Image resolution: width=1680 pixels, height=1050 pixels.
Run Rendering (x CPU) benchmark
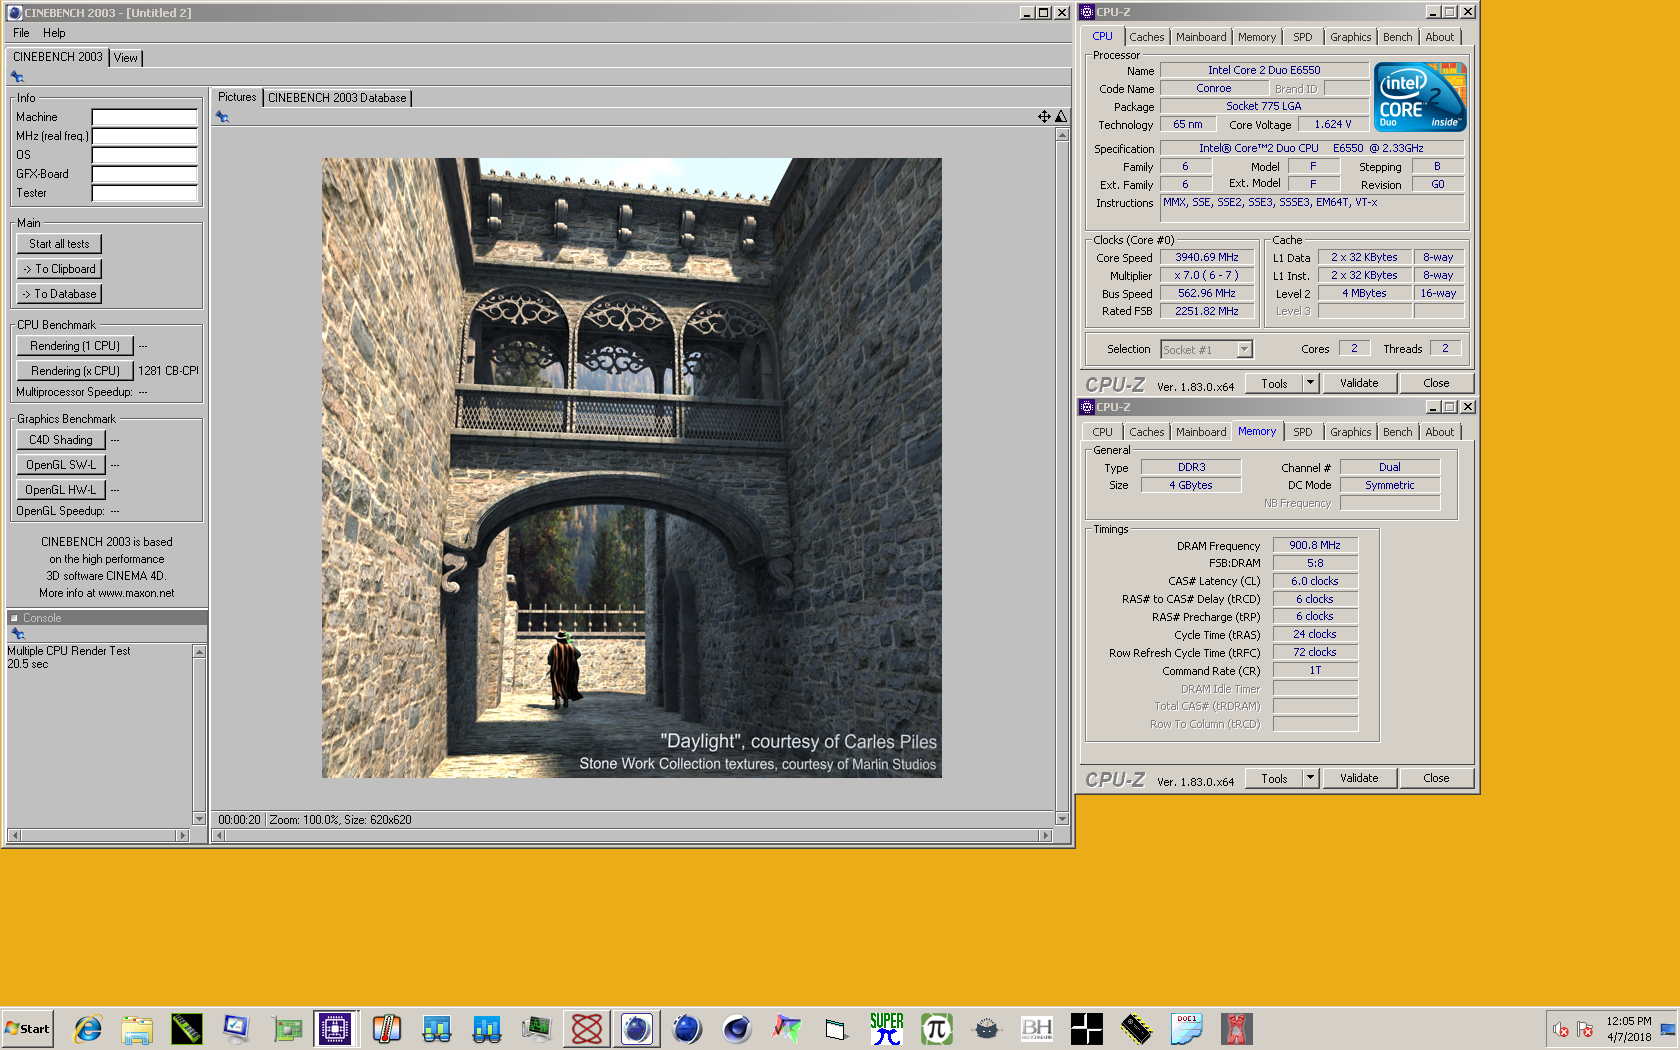[x=75, y=371]
